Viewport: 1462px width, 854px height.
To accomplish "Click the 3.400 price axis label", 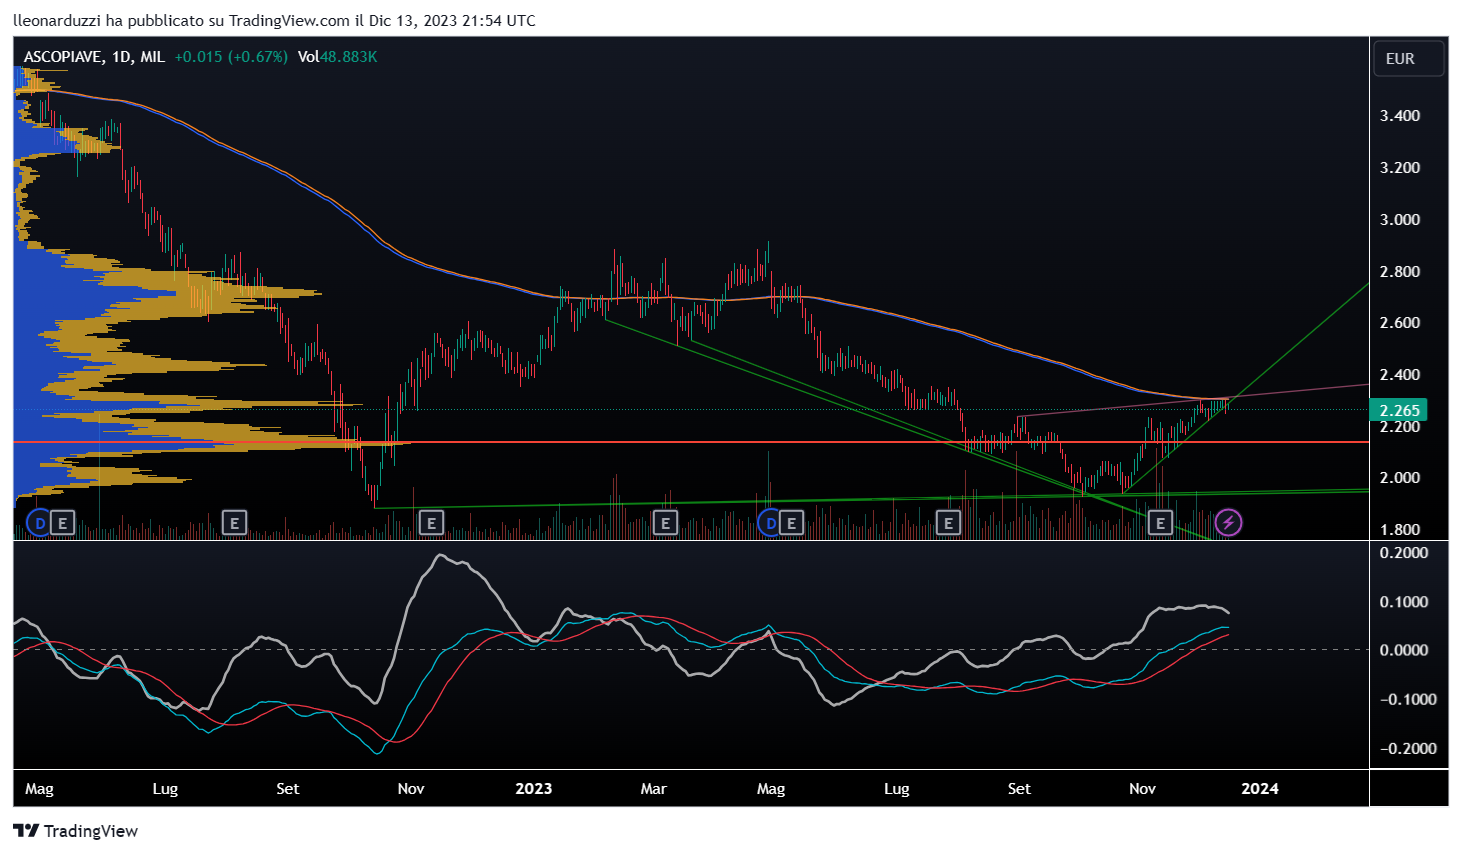I will click(1400, 116).
